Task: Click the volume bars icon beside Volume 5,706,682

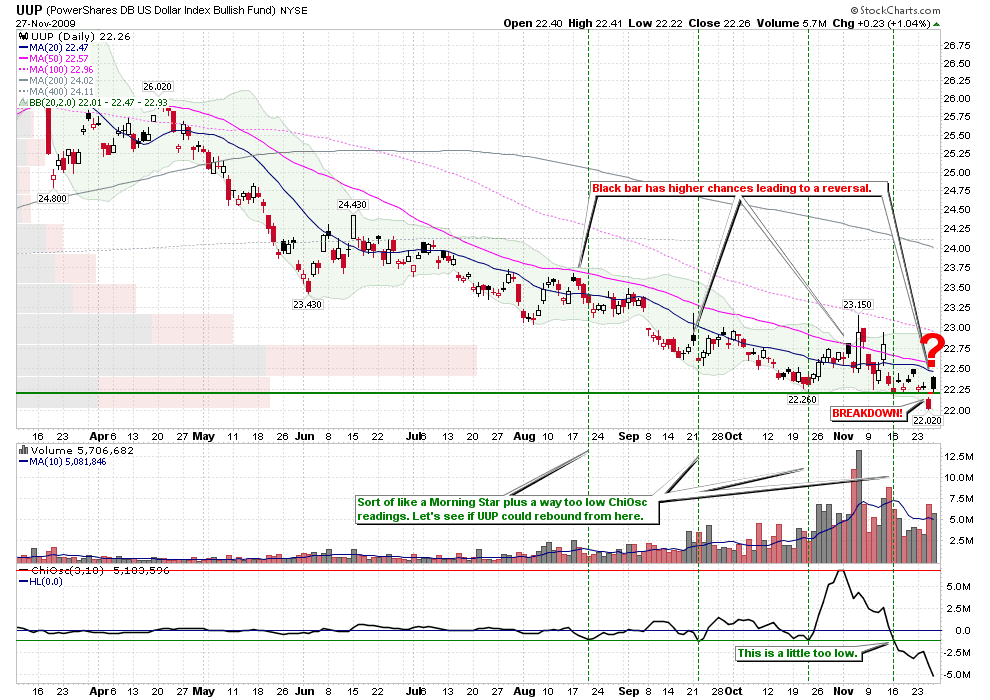Action: pos(24,451)
